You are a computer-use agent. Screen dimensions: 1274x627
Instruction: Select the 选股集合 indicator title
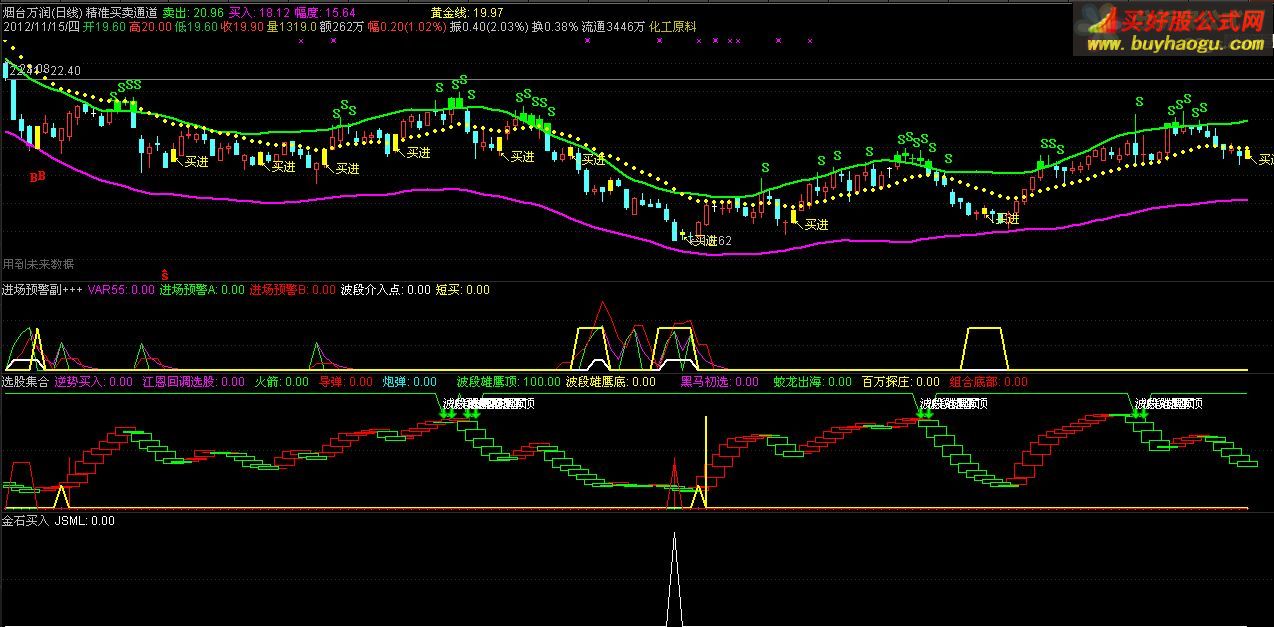pyautogui.click(x=25, y=382)
